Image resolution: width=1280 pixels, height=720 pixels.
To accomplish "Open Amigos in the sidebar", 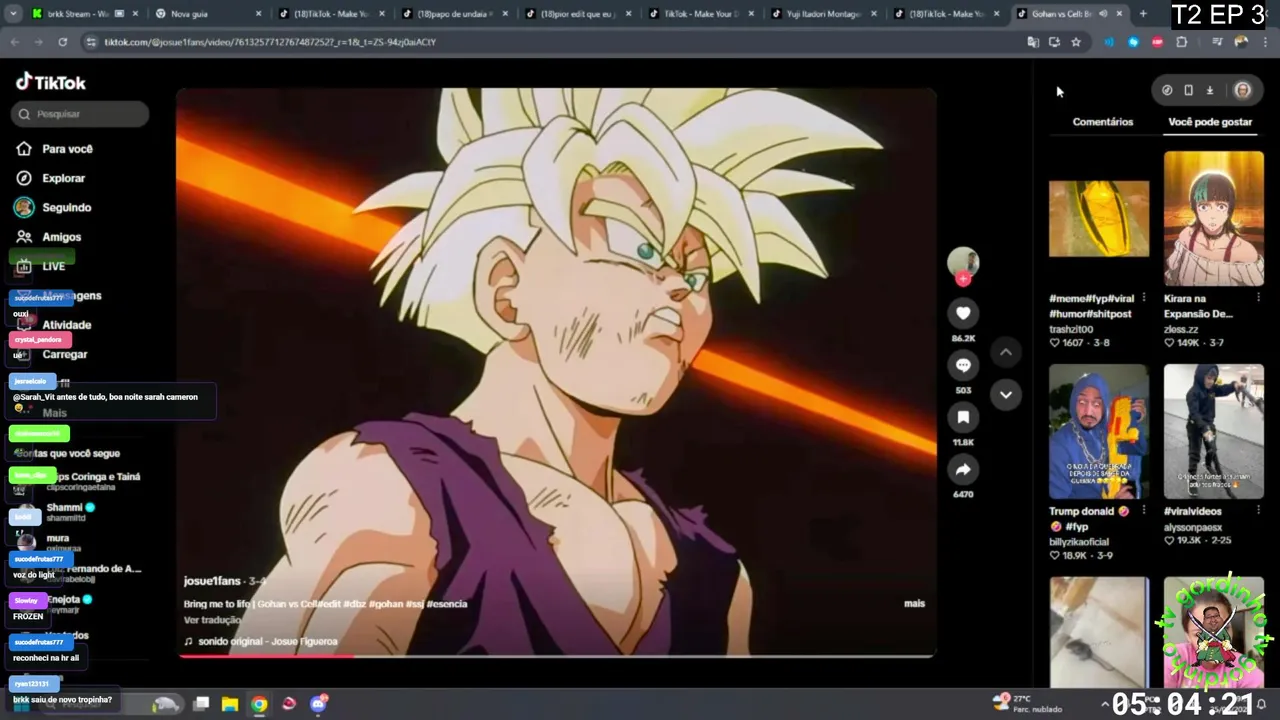I will (61, 237).
